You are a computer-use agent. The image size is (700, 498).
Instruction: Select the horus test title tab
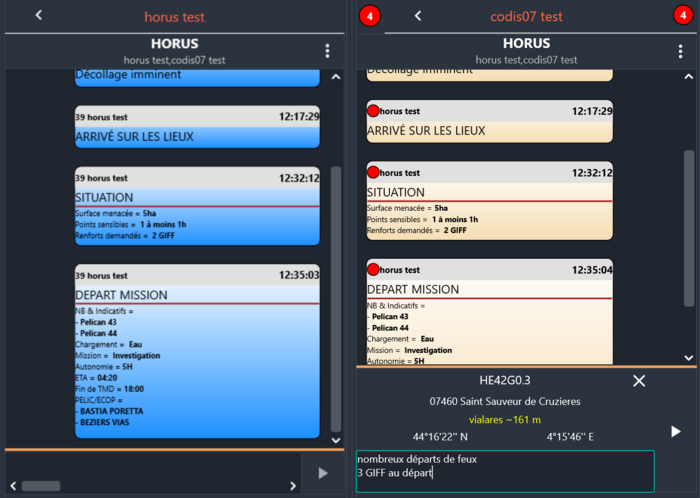(x=175, y=16)
